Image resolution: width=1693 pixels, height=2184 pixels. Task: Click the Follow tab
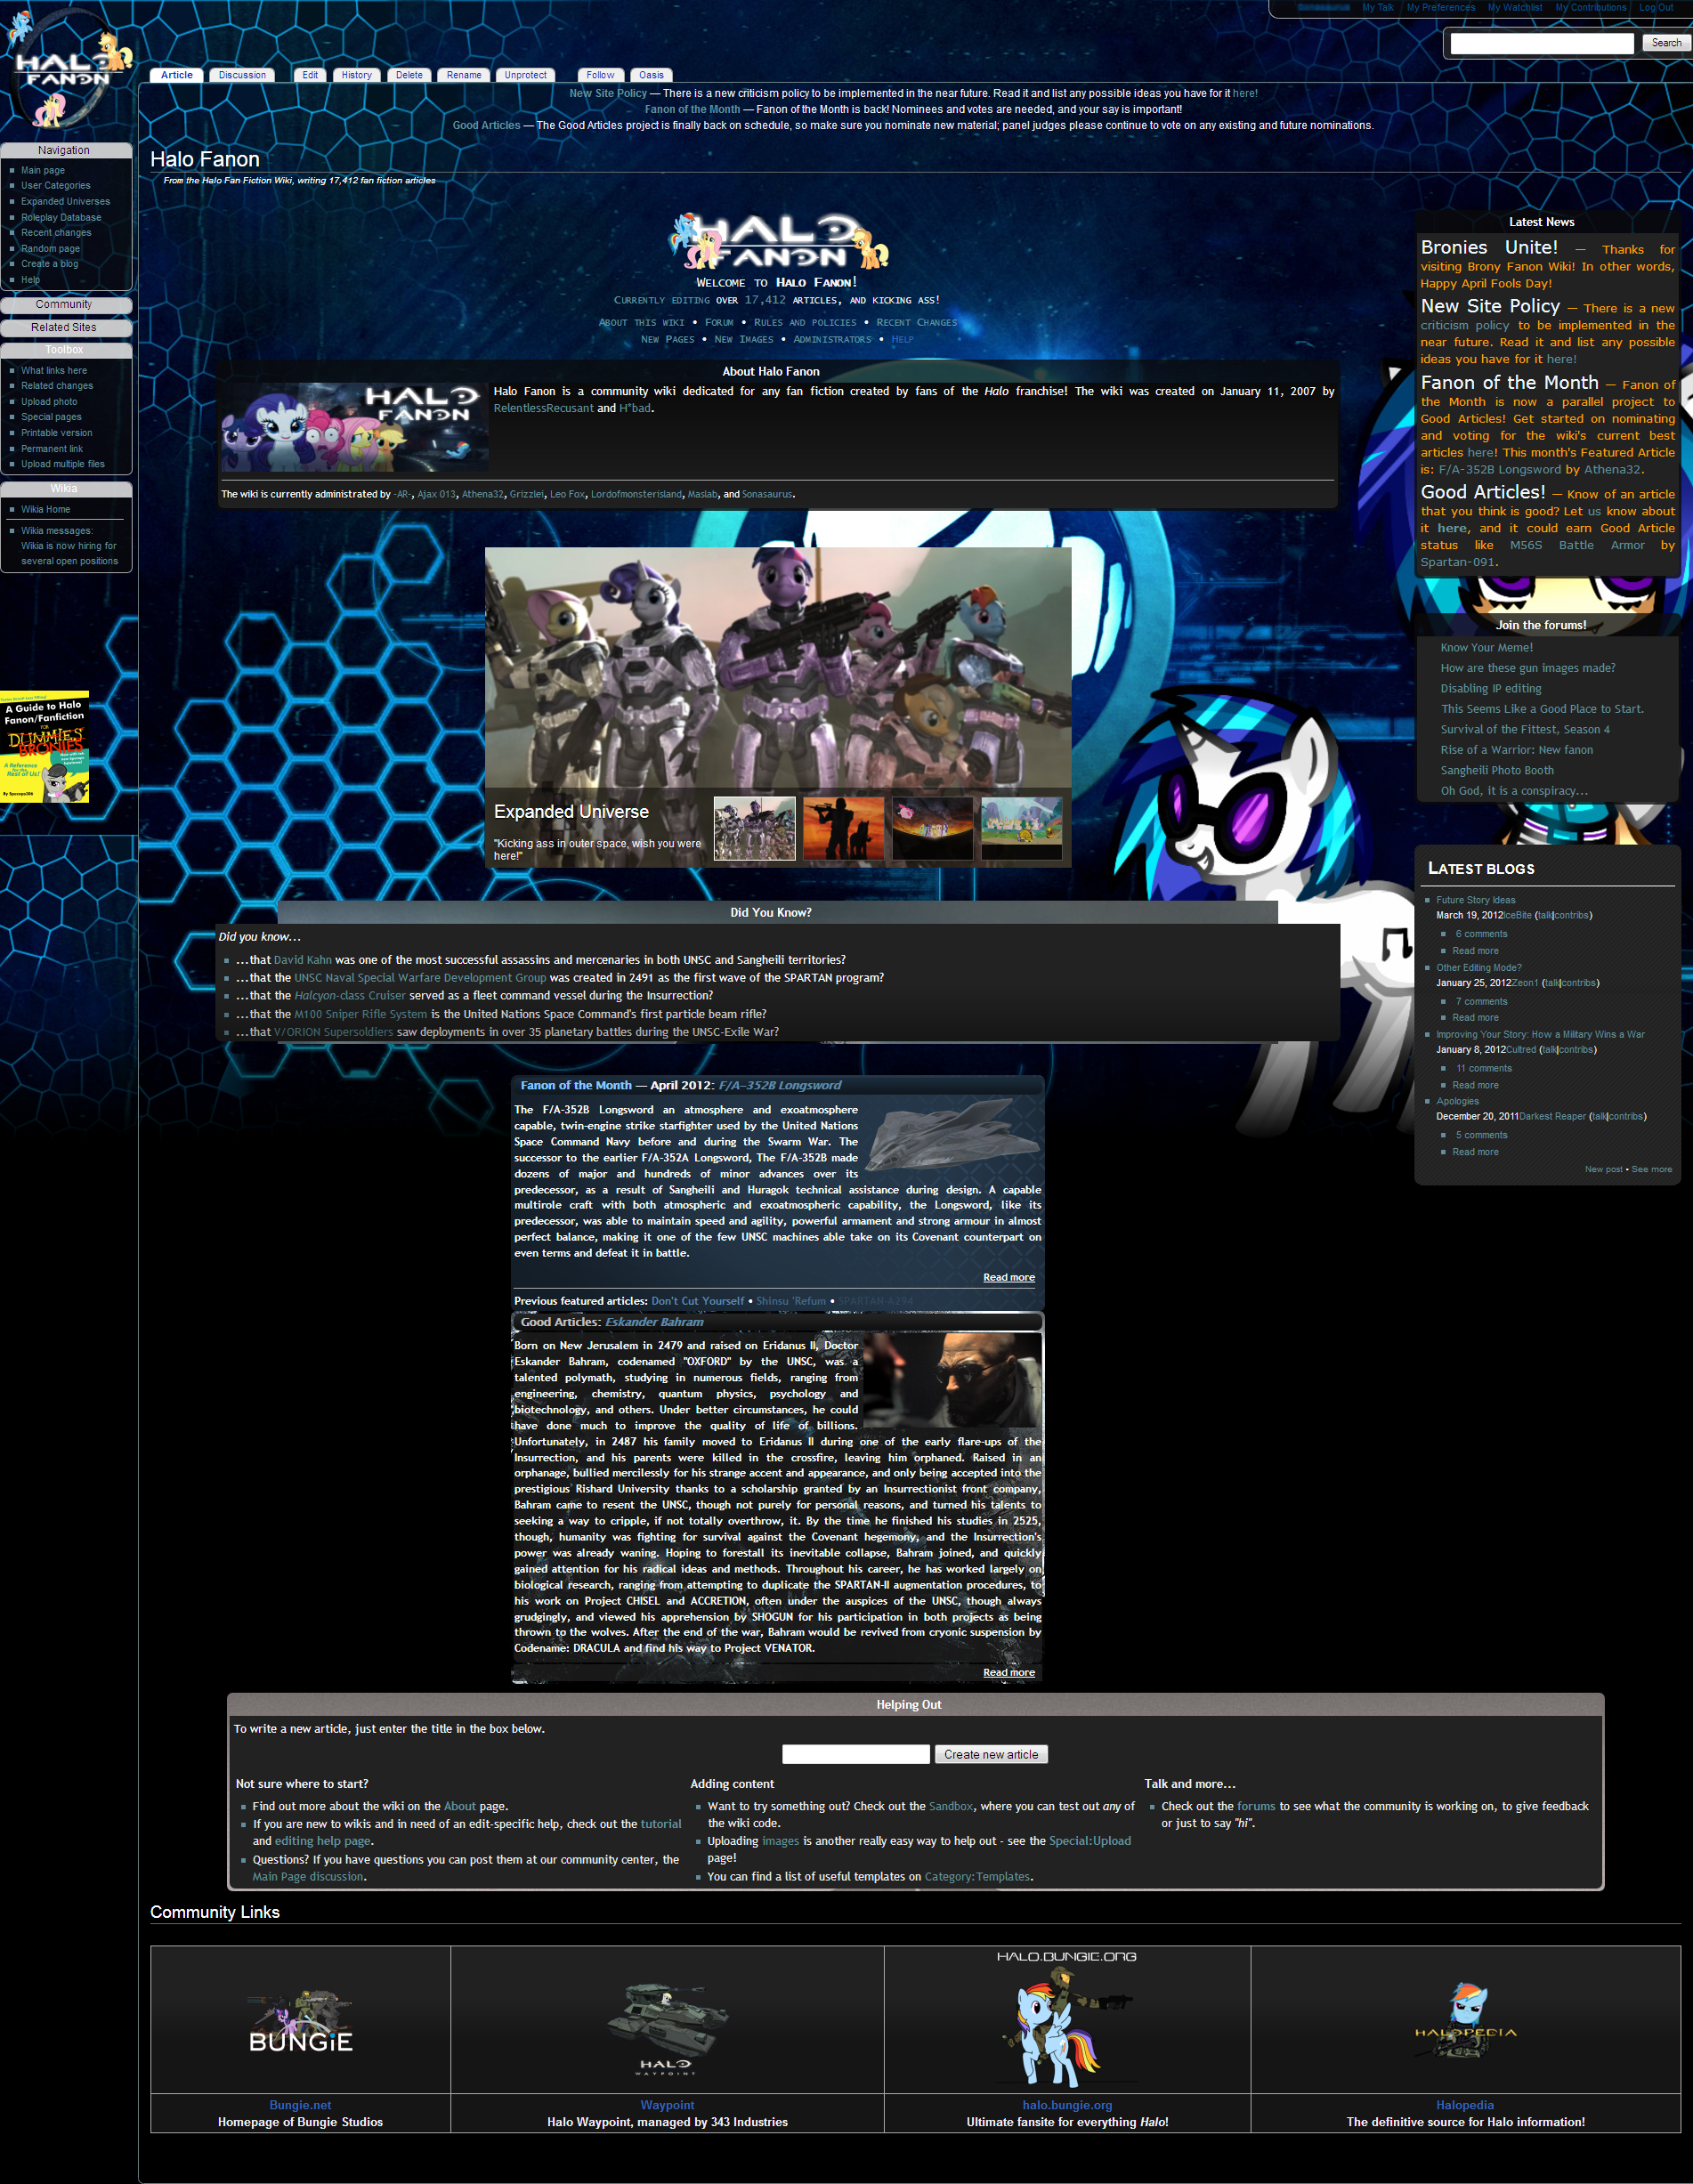click(601, 75)
